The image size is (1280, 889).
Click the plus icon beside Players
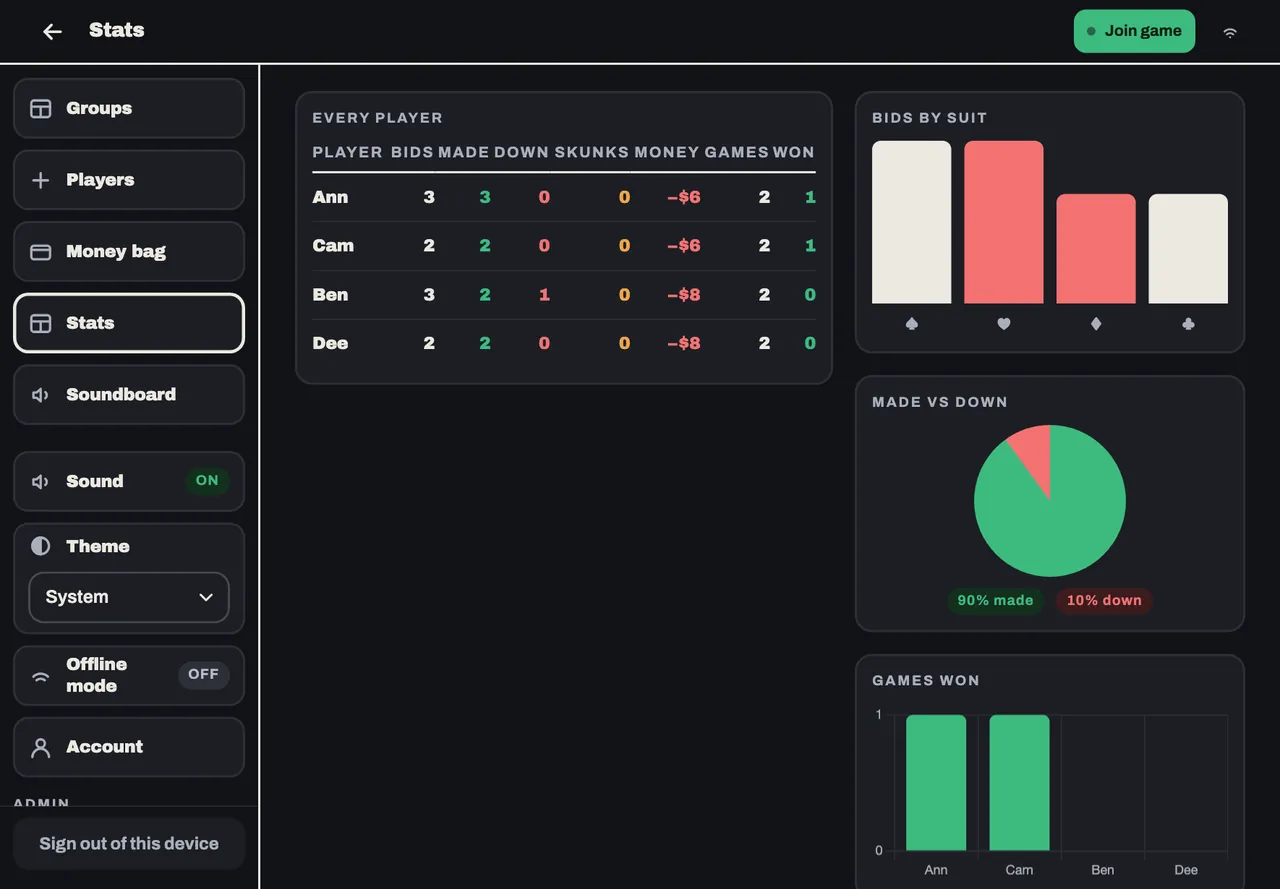click(x=41, y=180)
